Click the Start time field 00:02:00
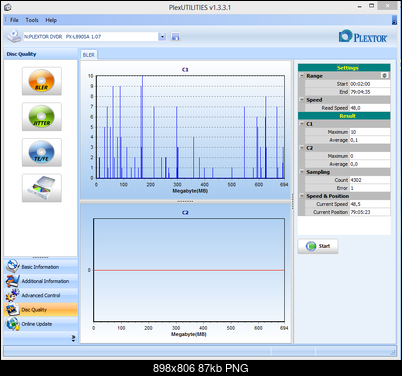The width and height of the screenshot is (402, 376). 370,84
